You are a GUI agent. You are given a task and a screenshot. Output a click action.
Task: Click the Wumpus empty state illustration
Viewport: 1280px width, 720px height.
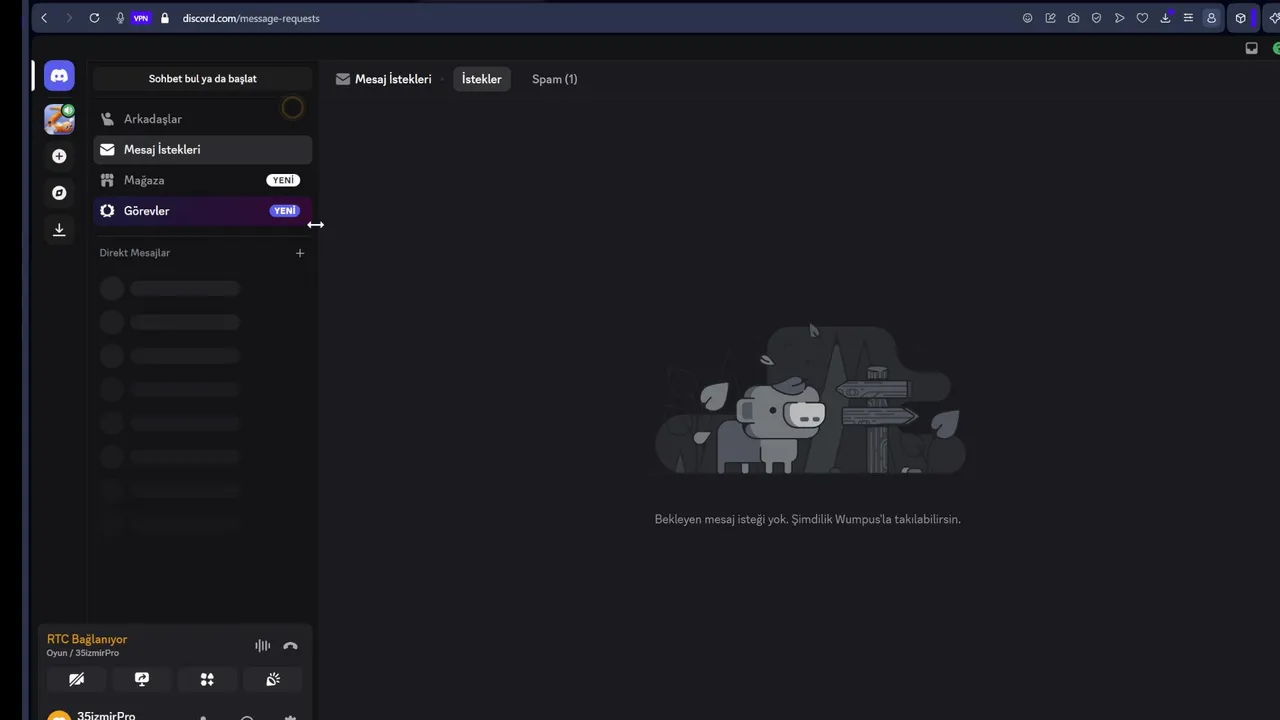[808, 398]
